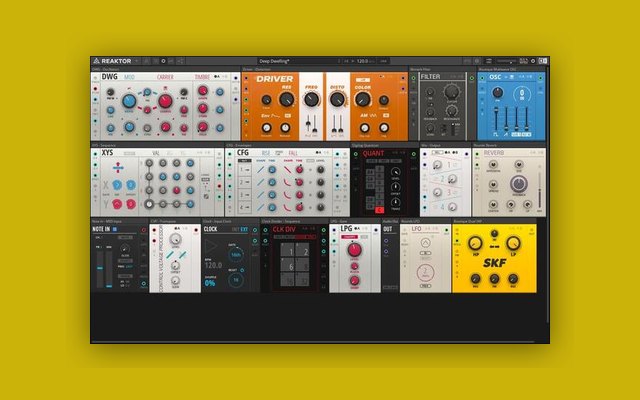Screen dimensions: 640x400
Task: Click the rightmost panel layout icon in header
Action: [x=543, y=61]
